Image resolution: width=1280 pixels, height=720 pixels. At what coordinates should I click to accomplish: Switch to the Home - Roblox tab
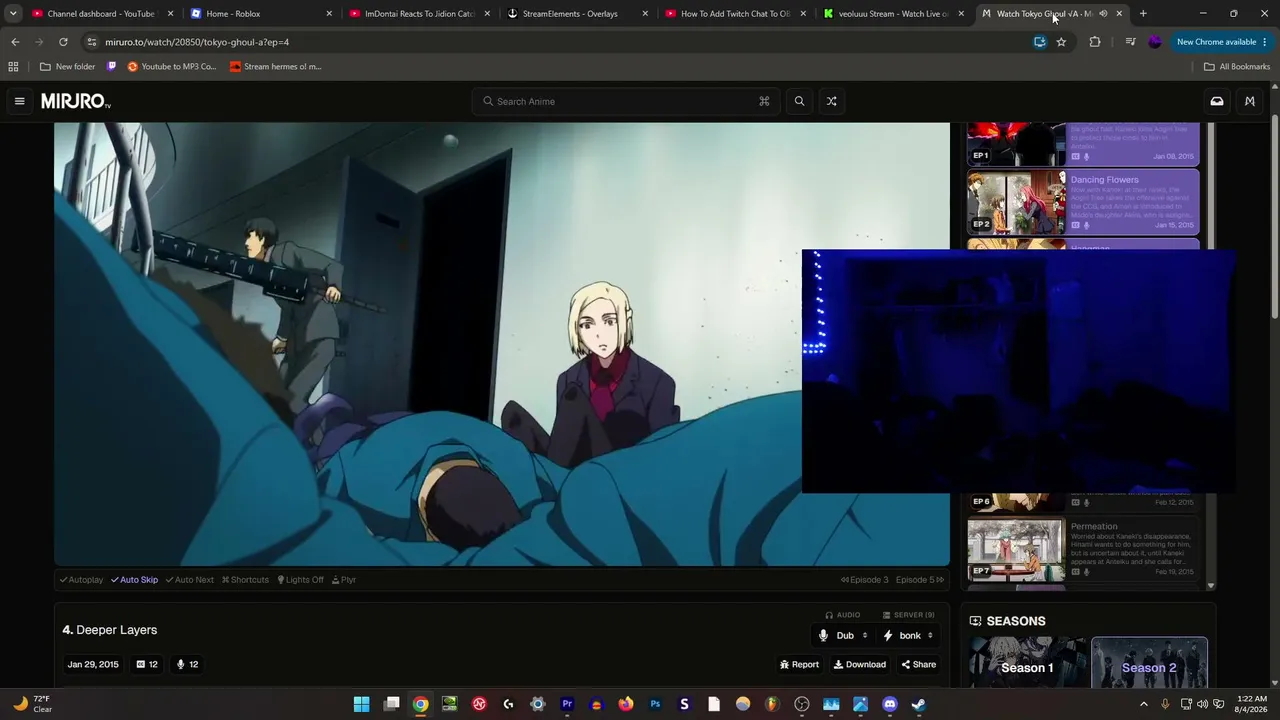(261, 14)
